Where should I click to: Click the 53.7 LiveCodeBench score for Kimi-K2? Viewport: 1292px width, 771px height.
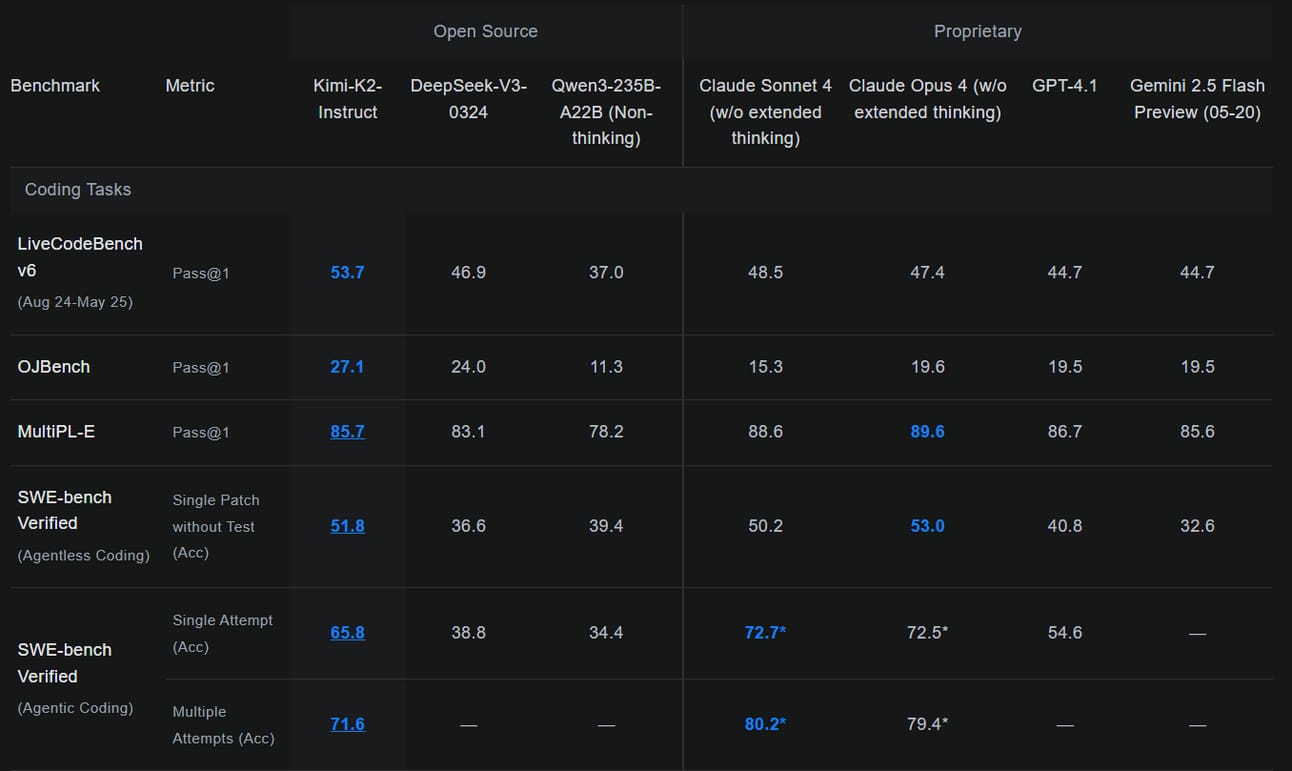click(x=347, y=272)
